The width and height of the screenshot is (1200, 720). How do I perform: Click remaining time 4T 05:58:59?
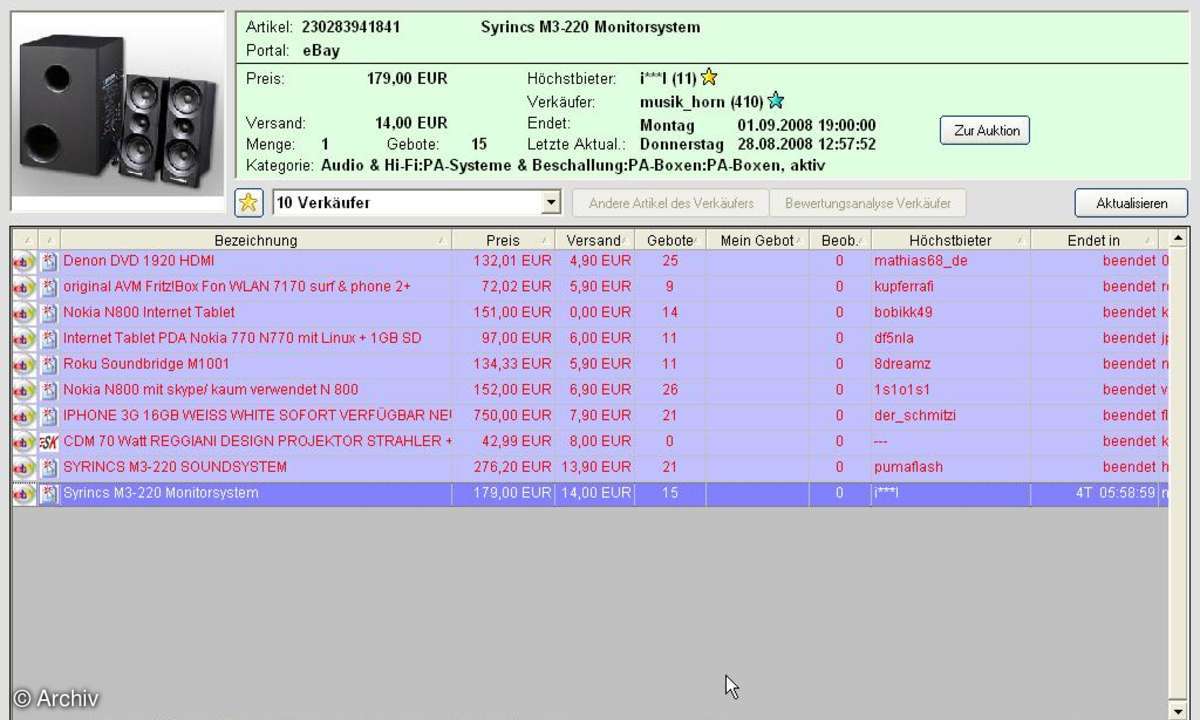1116,493
